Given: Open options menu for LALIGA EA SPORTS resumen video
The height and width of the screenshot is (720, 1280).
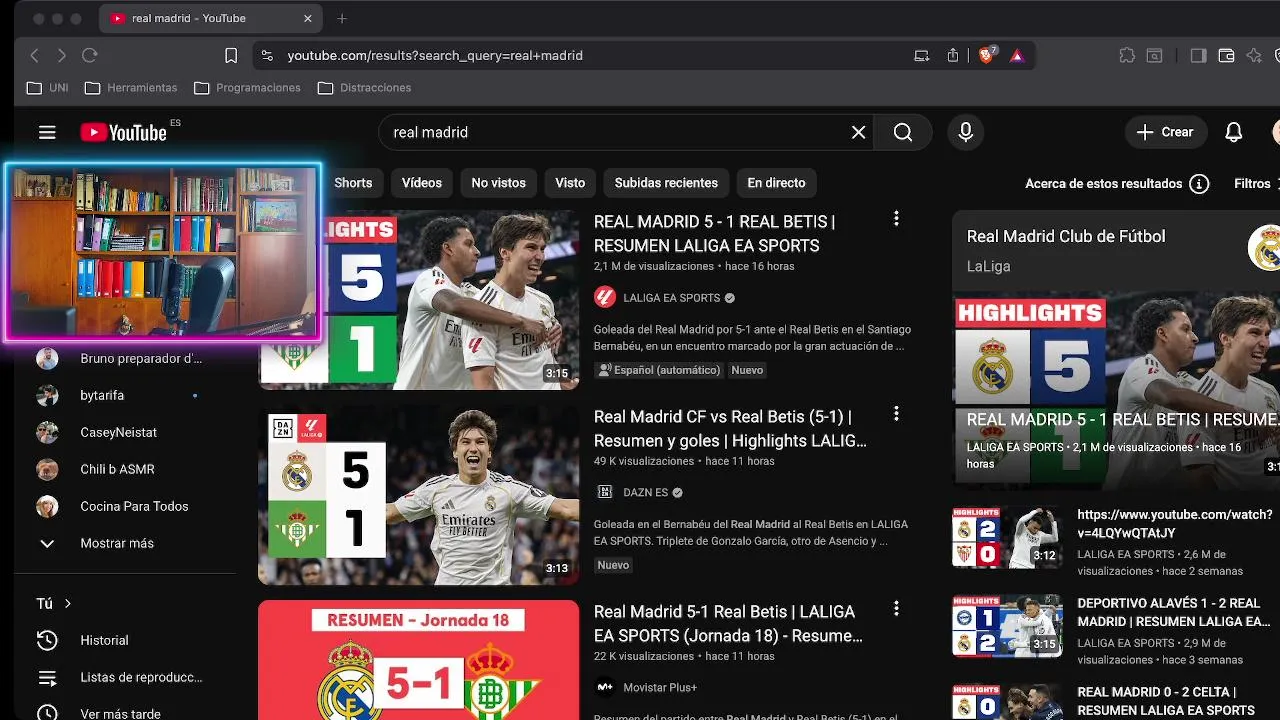Looking at the screenshot, I should click(896, 218).
